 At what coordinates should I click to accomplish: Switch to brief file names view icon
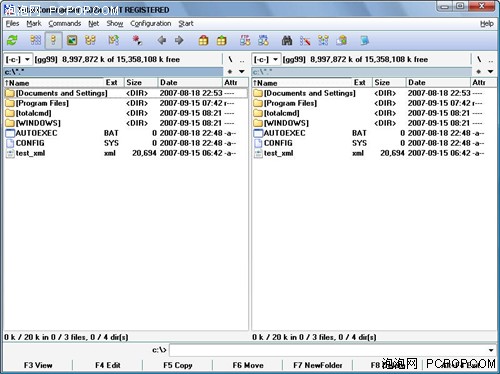coord(36,41)
